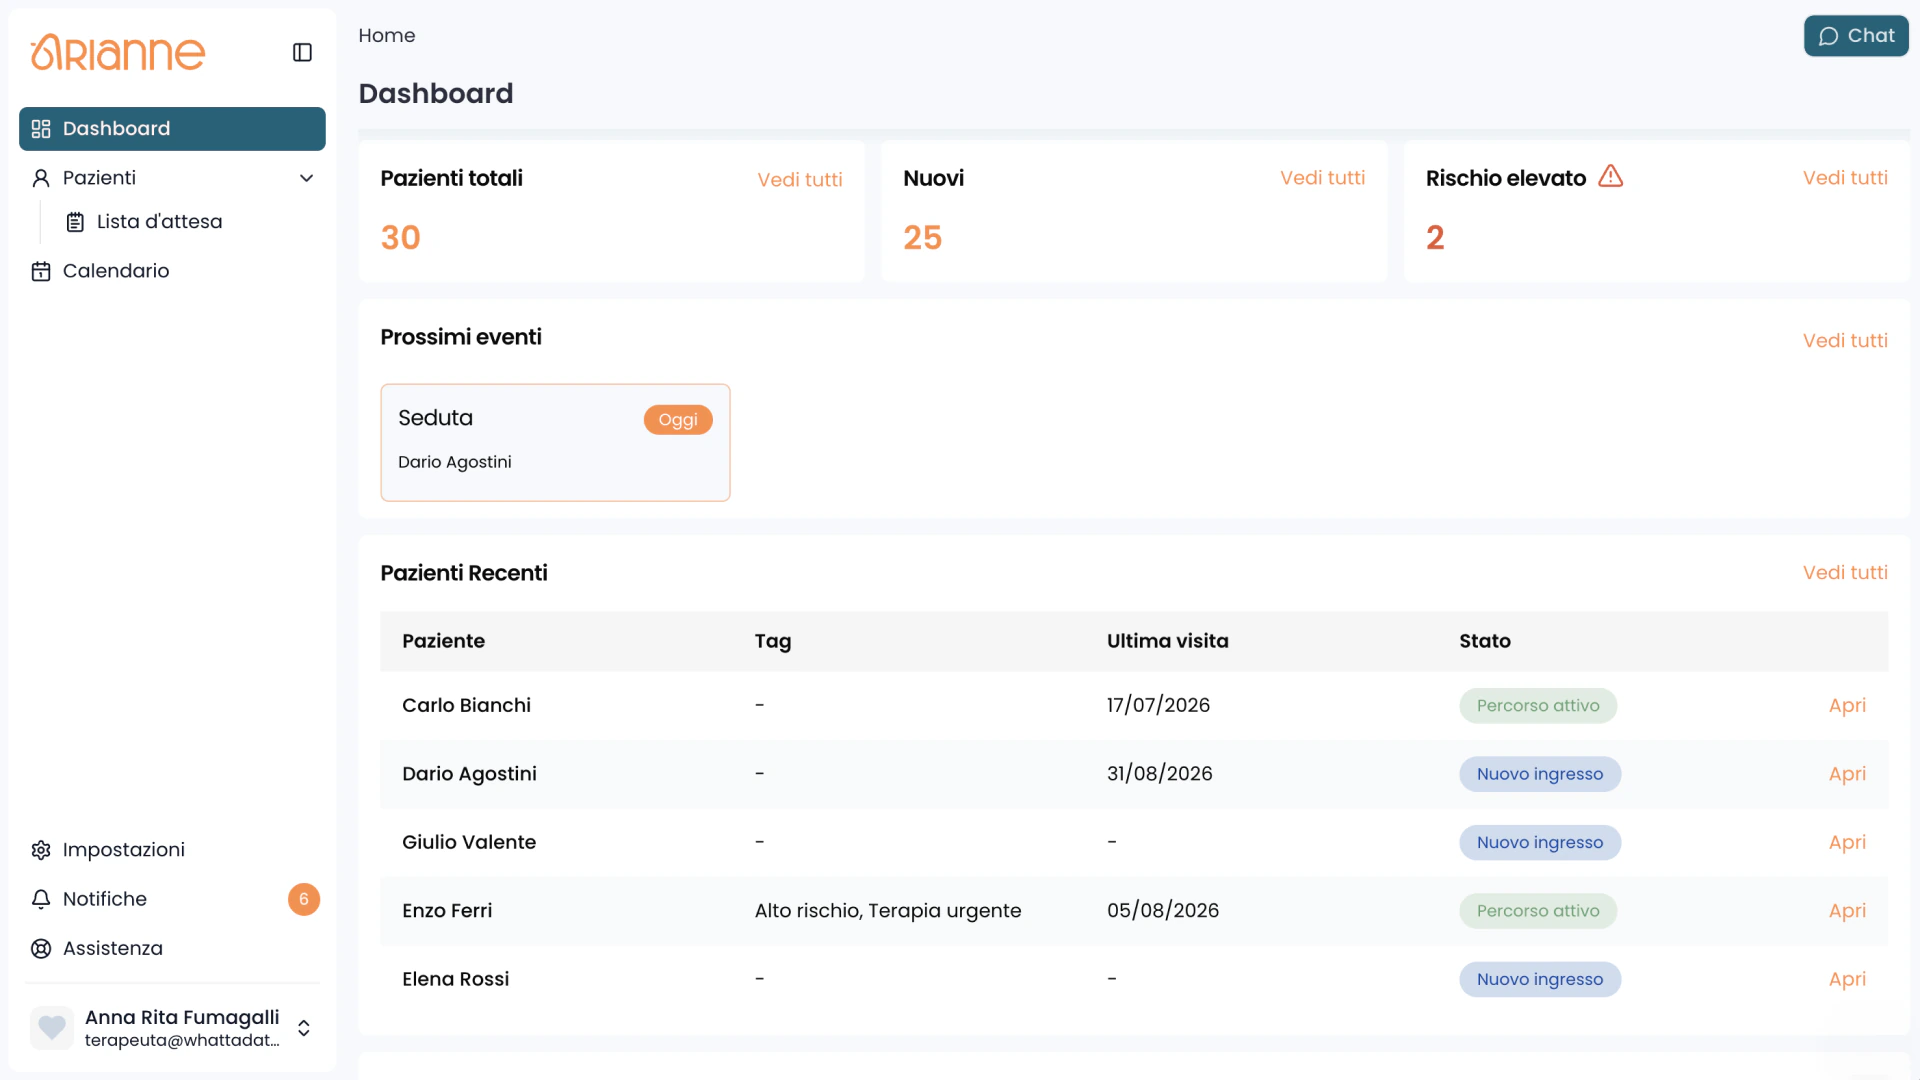Click the Stato column header
Viewport: 1920px width, 1080px height.
click(x=1484, y=641)
